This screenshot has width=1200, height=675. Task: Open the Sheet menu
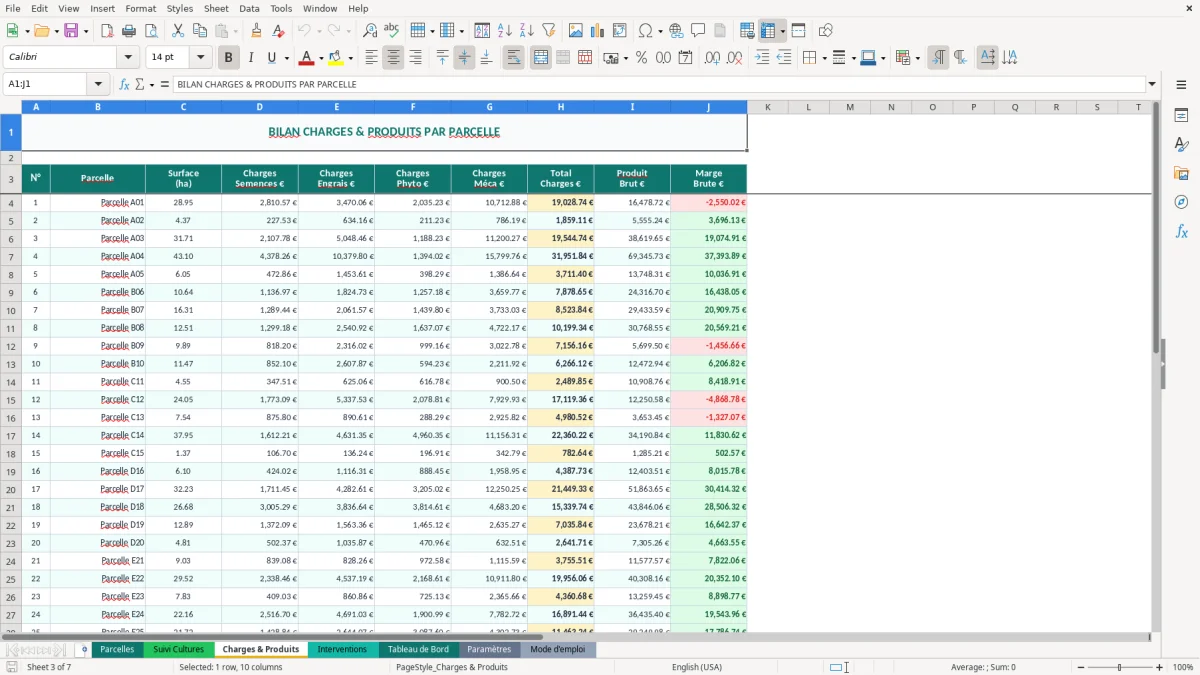click(216, 8)
